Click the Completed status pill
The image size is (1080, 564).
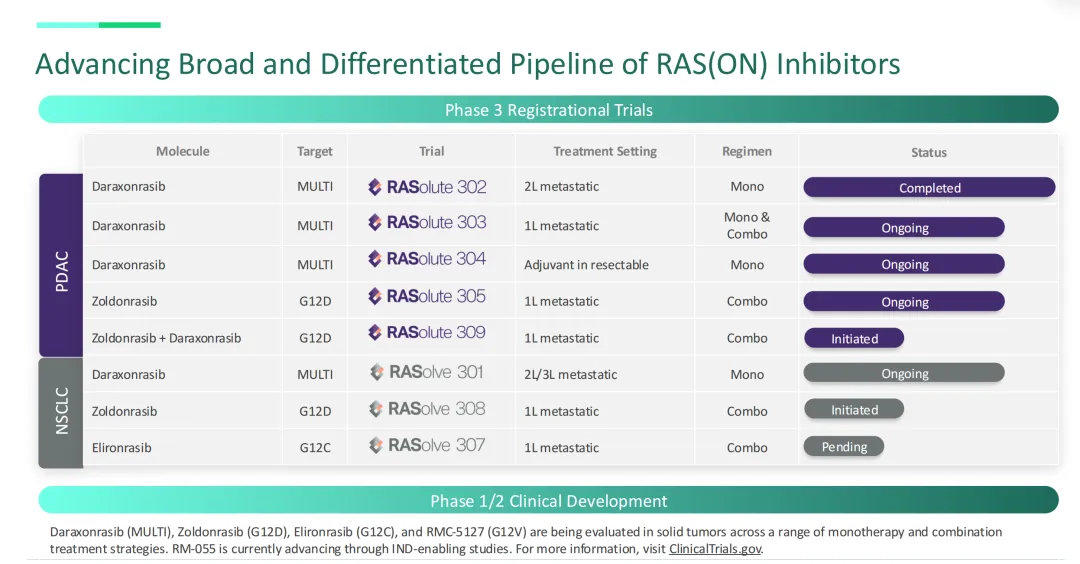[x=929, y=187]
